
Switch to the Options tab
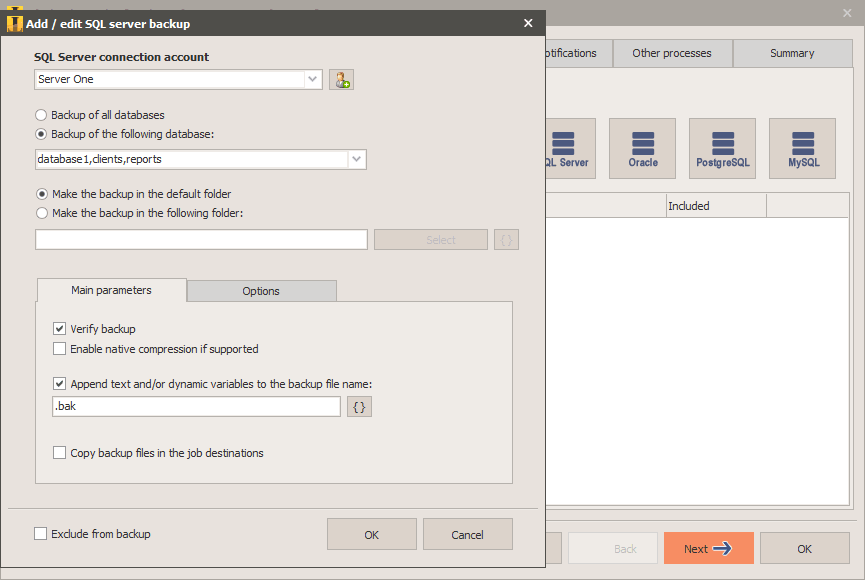pos(261,291)
